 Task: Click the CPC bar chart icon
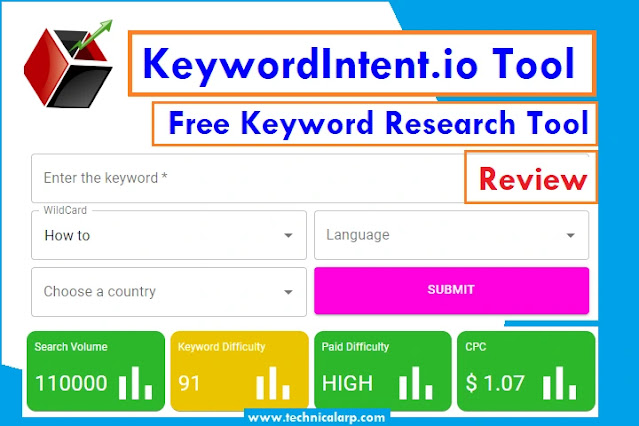click(560, 383)
